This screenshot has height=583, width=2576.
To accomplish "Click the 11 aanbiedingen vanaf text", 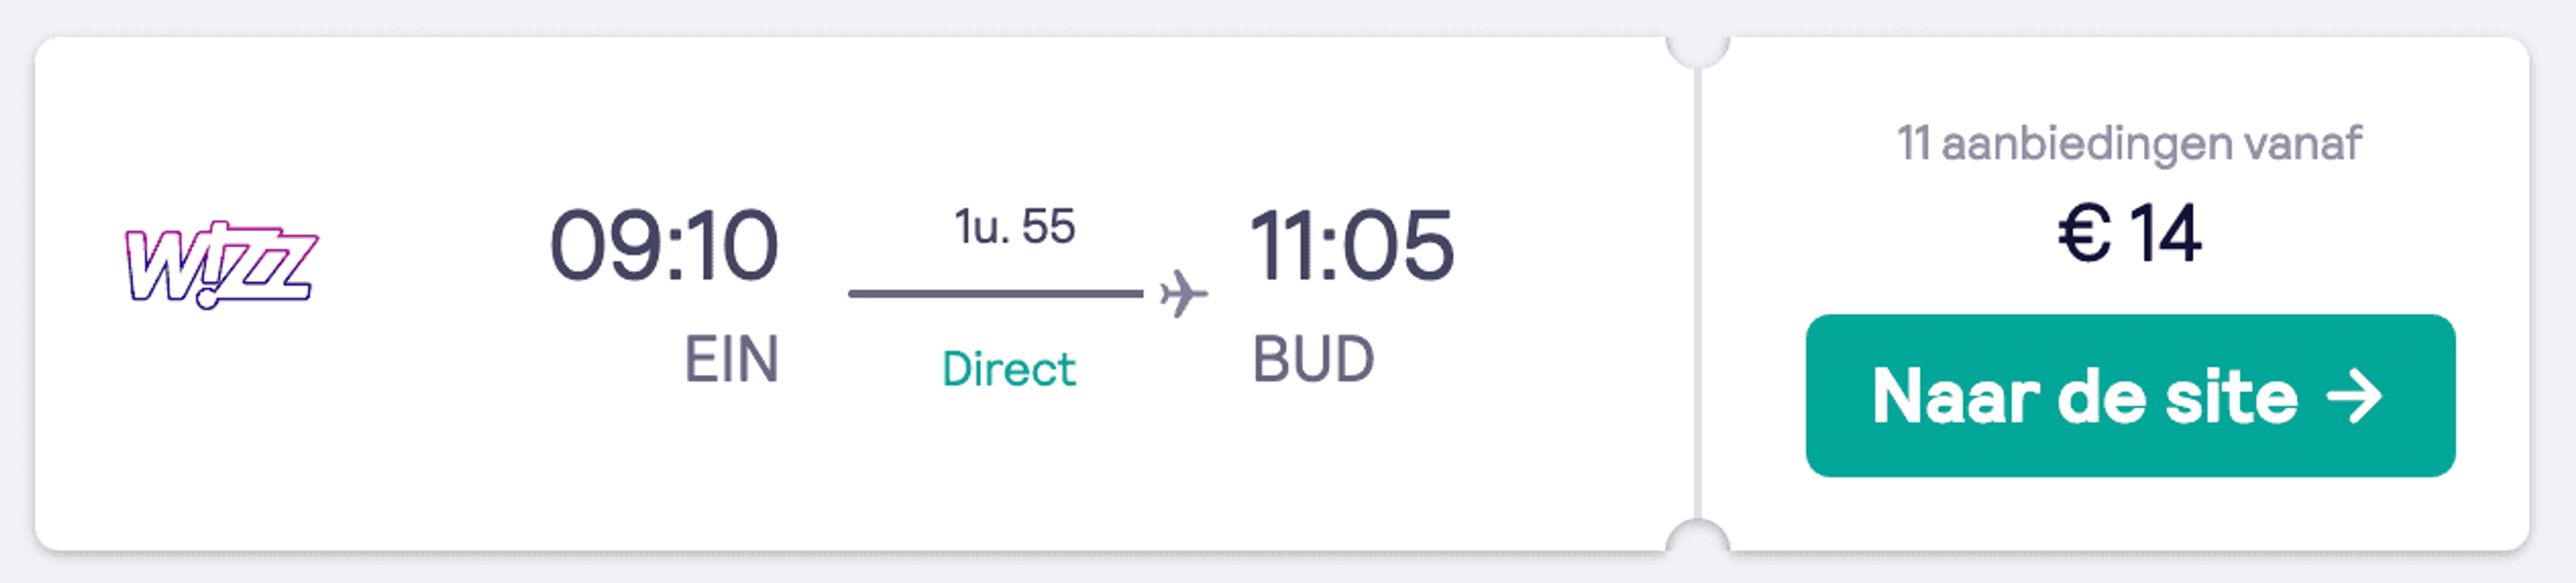I will 2130,144.
